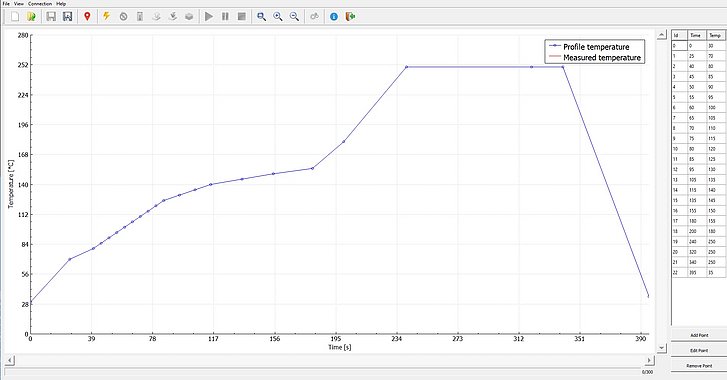This screenshot has width=727, height=380.
Task: Pause the running profile
Action: 225,17
